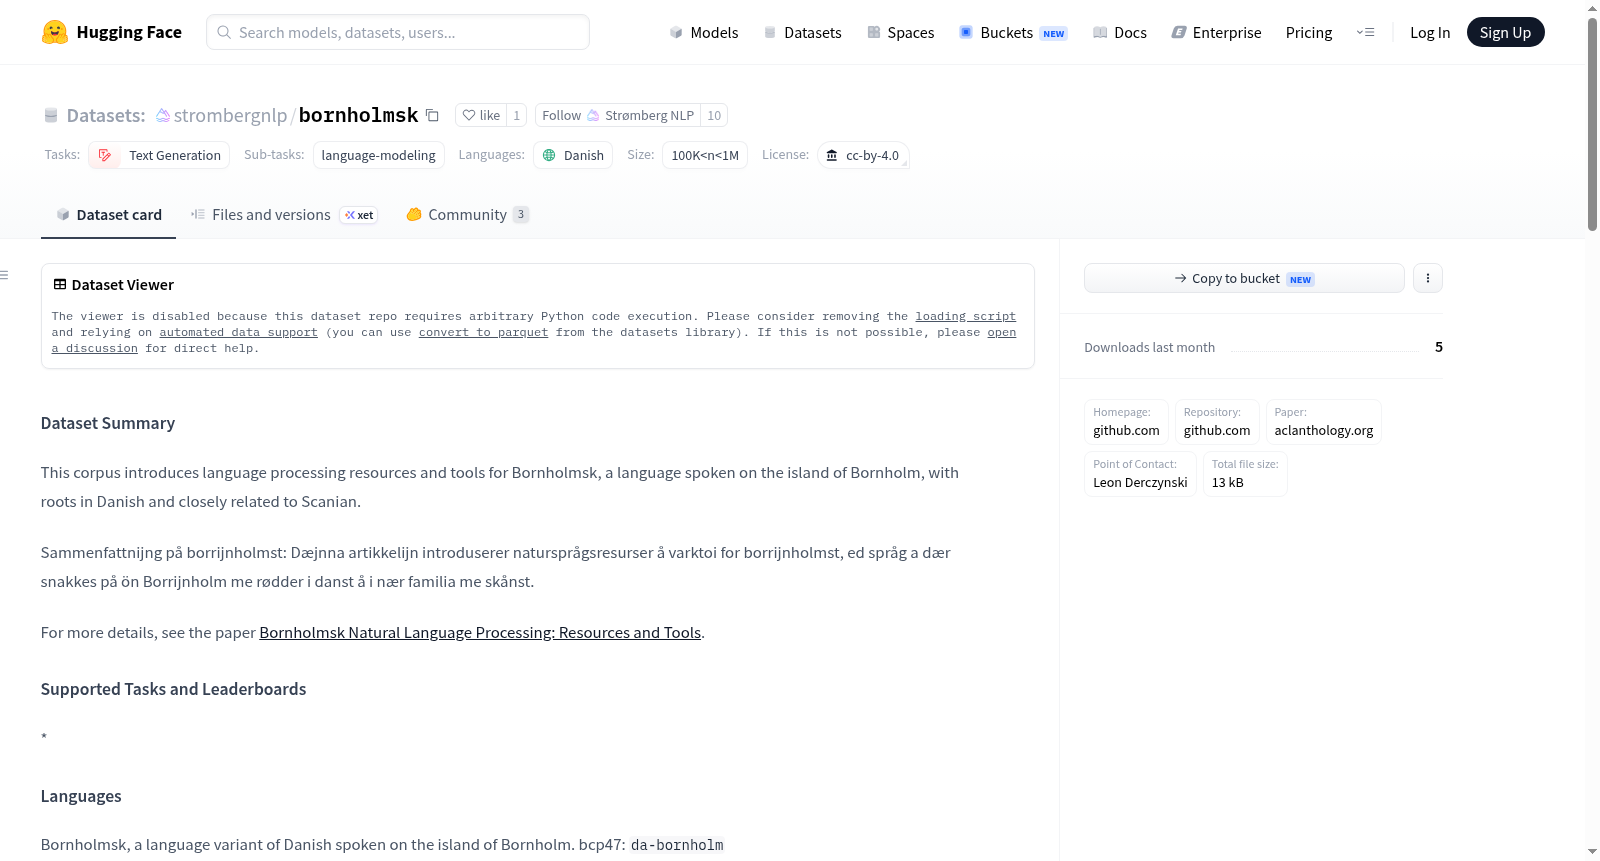Screen dimensions: 1600x861
Task: Open the Pricing page
Action: (1309, 32)
